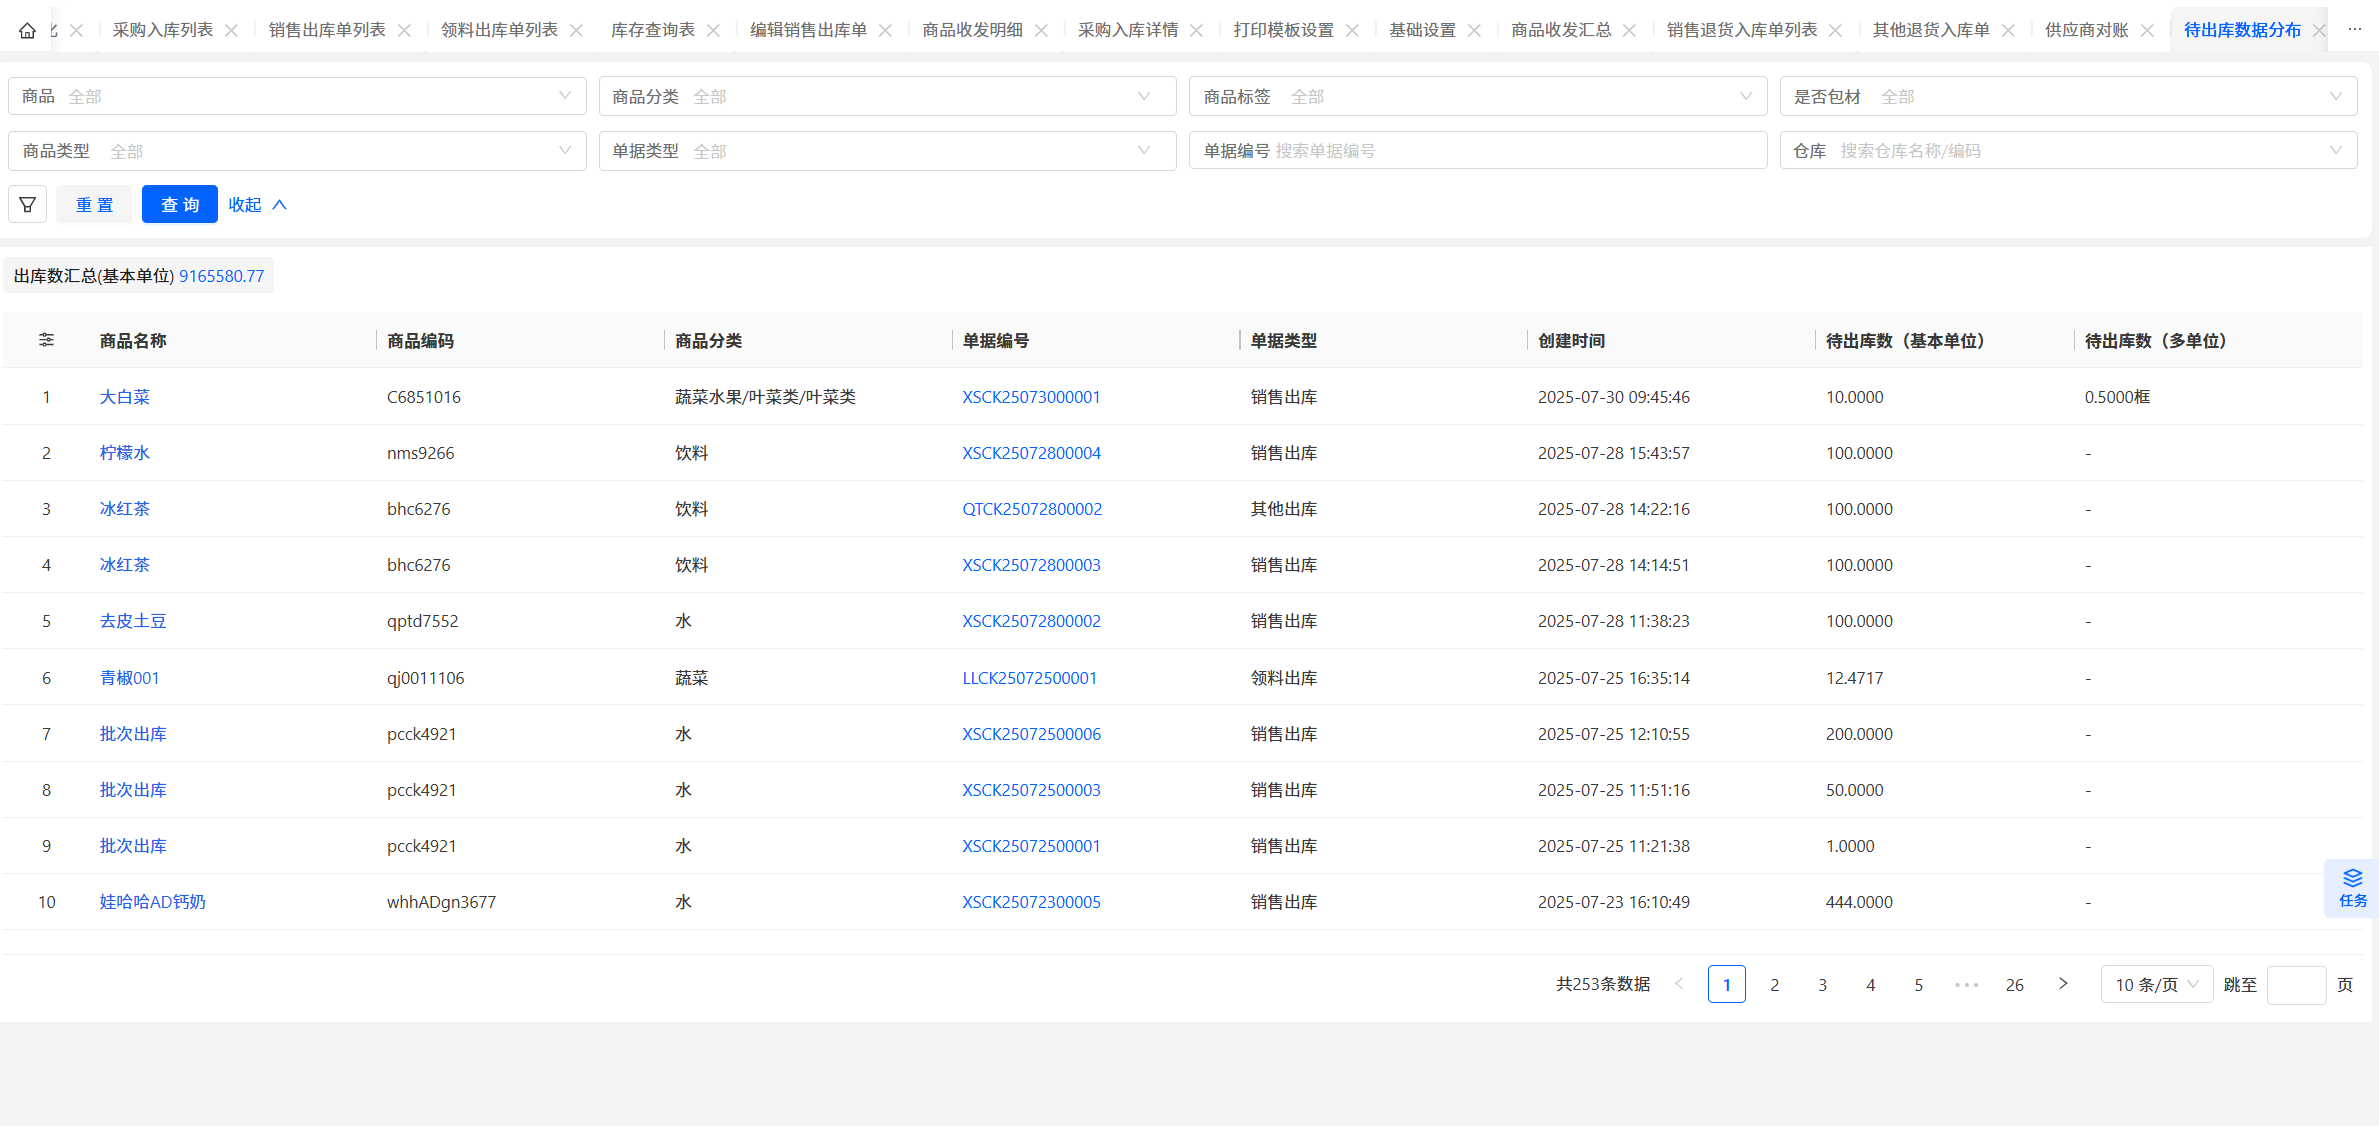The height and width of the screenshot is (1126, 2379).
Task: Close the 商品收发明细 tab
Action: tap(1041, 30)
